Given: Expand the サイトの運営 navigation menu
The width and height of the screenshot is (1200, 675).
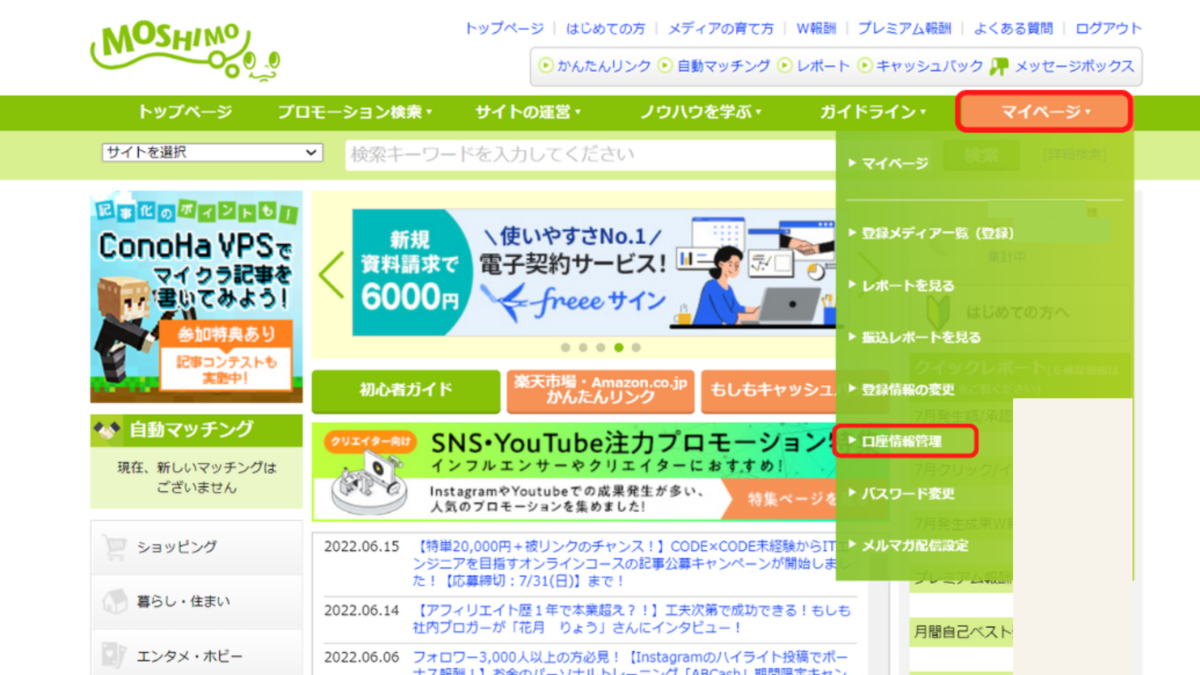Looking at the screenshot, I should (x=528, y=112).
